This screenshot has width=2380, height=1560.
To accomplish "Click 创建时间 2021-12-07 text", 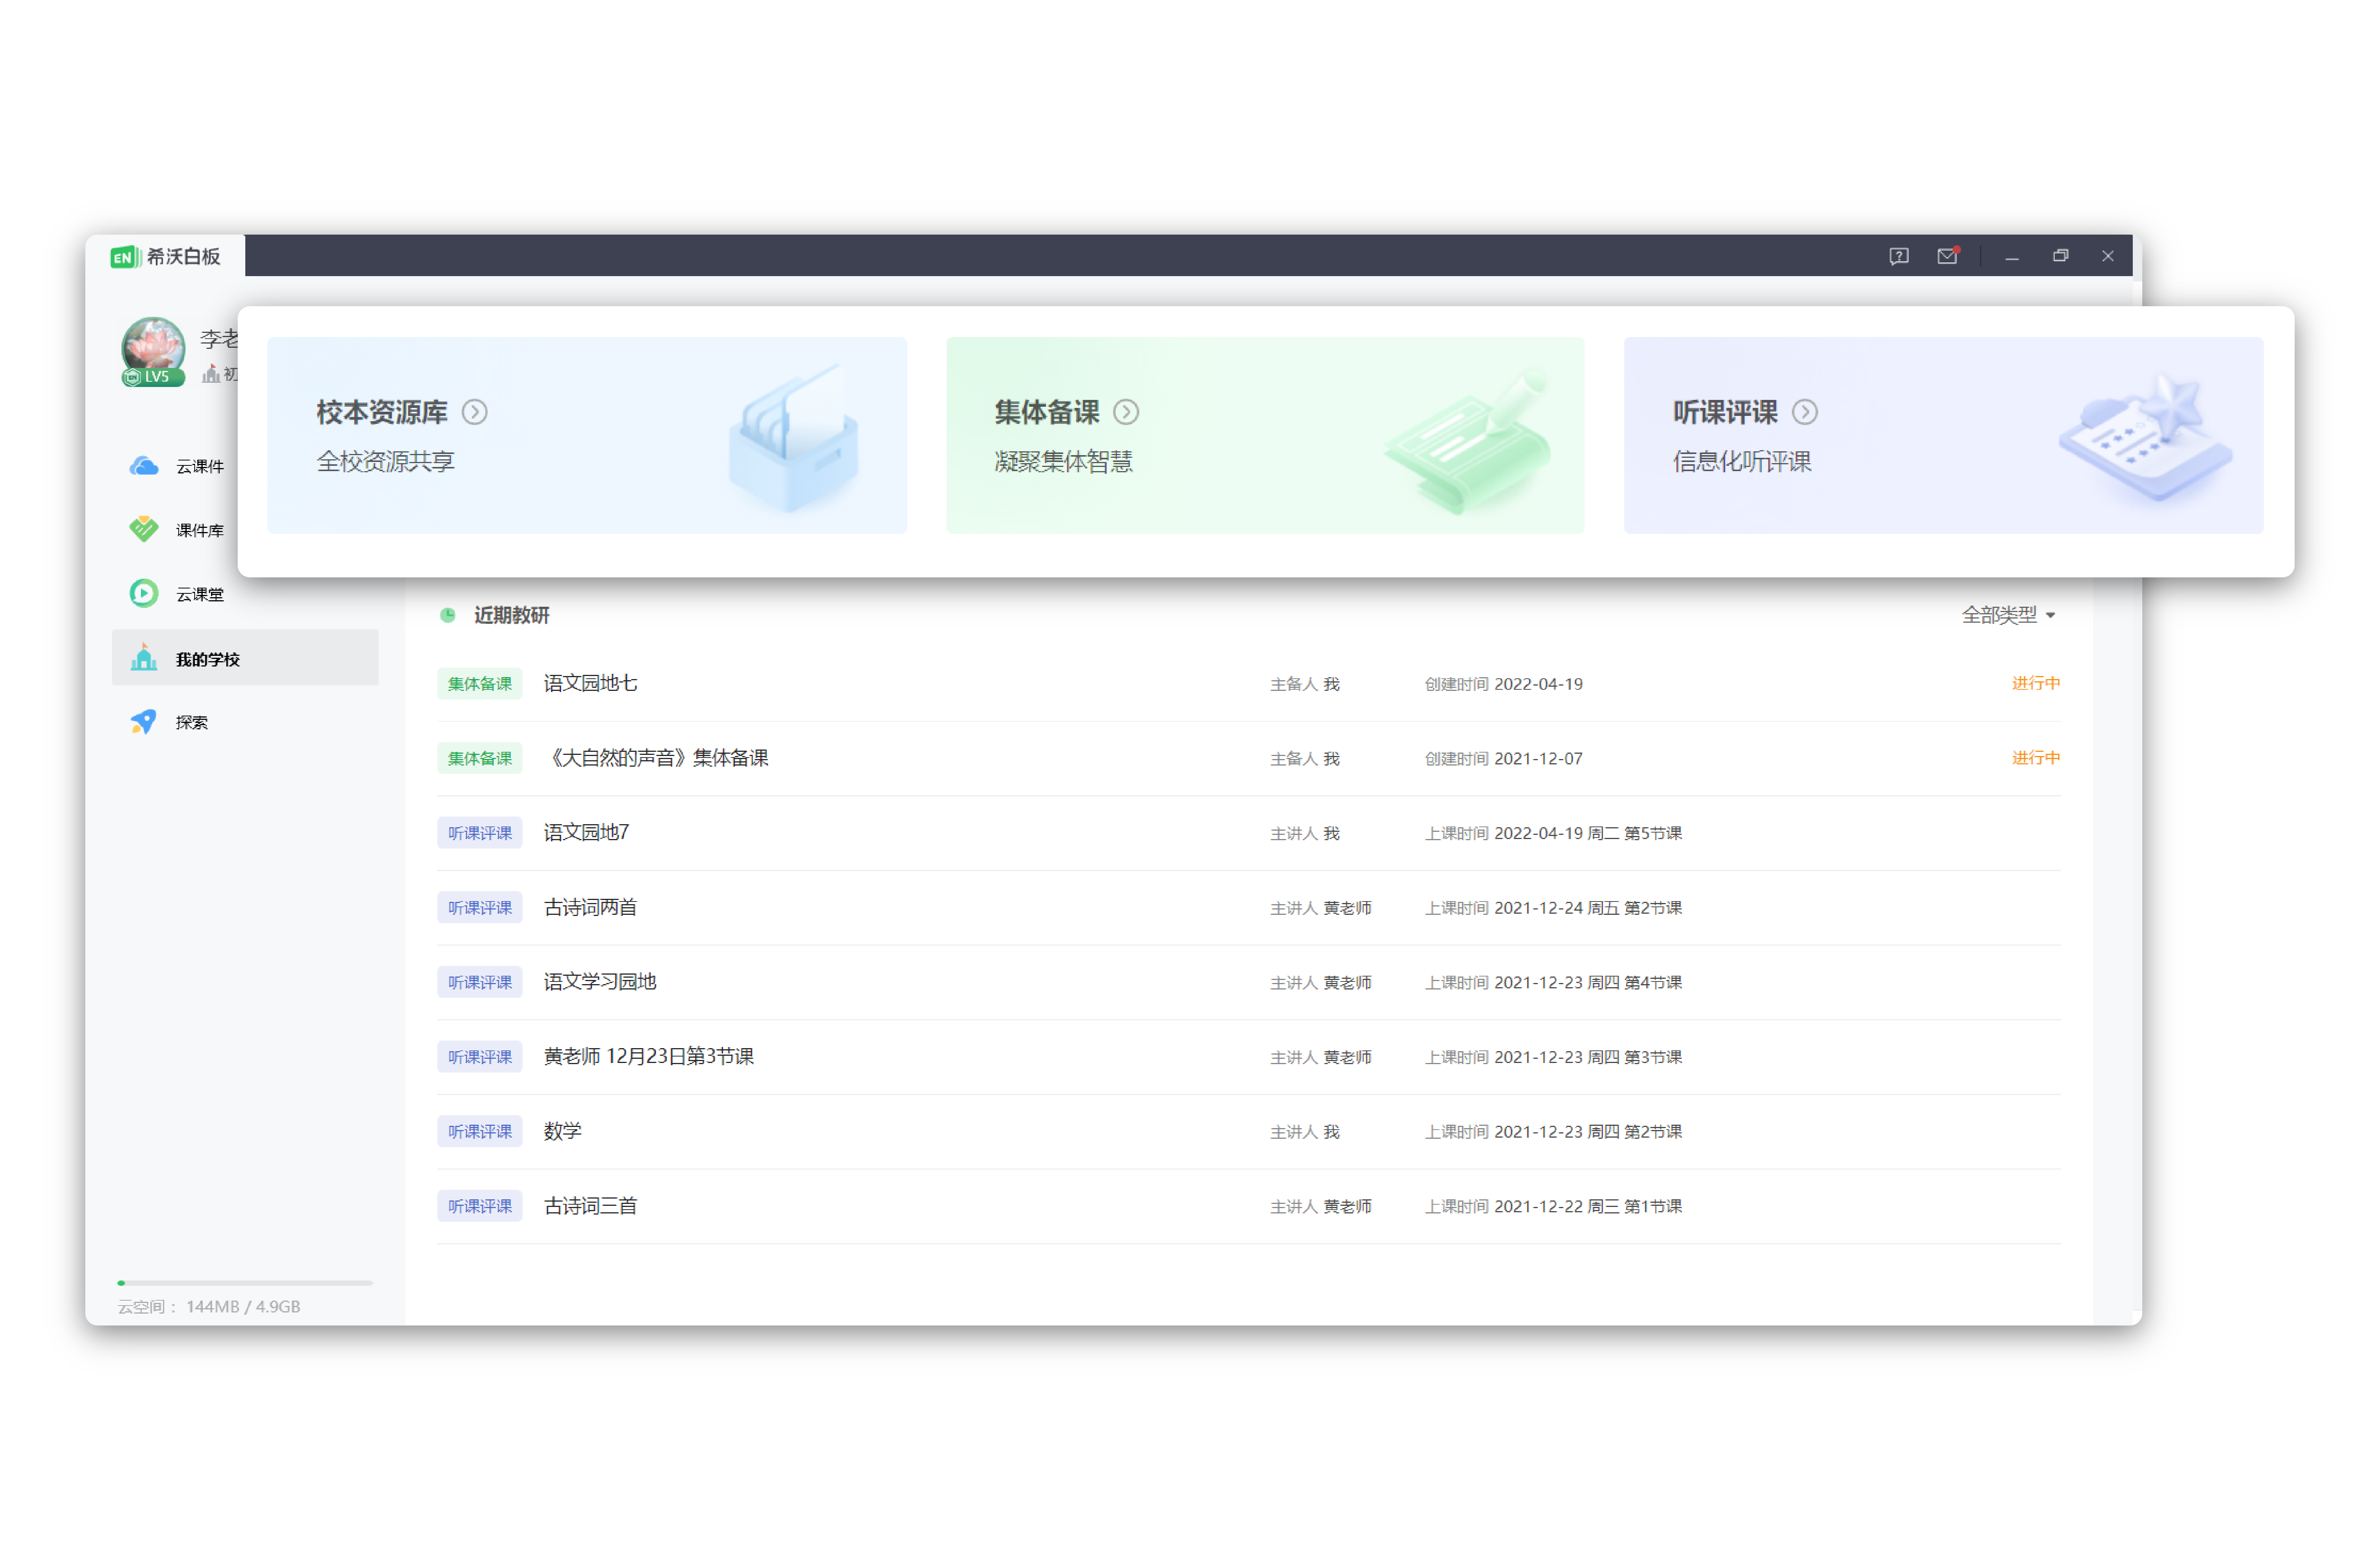I will 1504,759.
